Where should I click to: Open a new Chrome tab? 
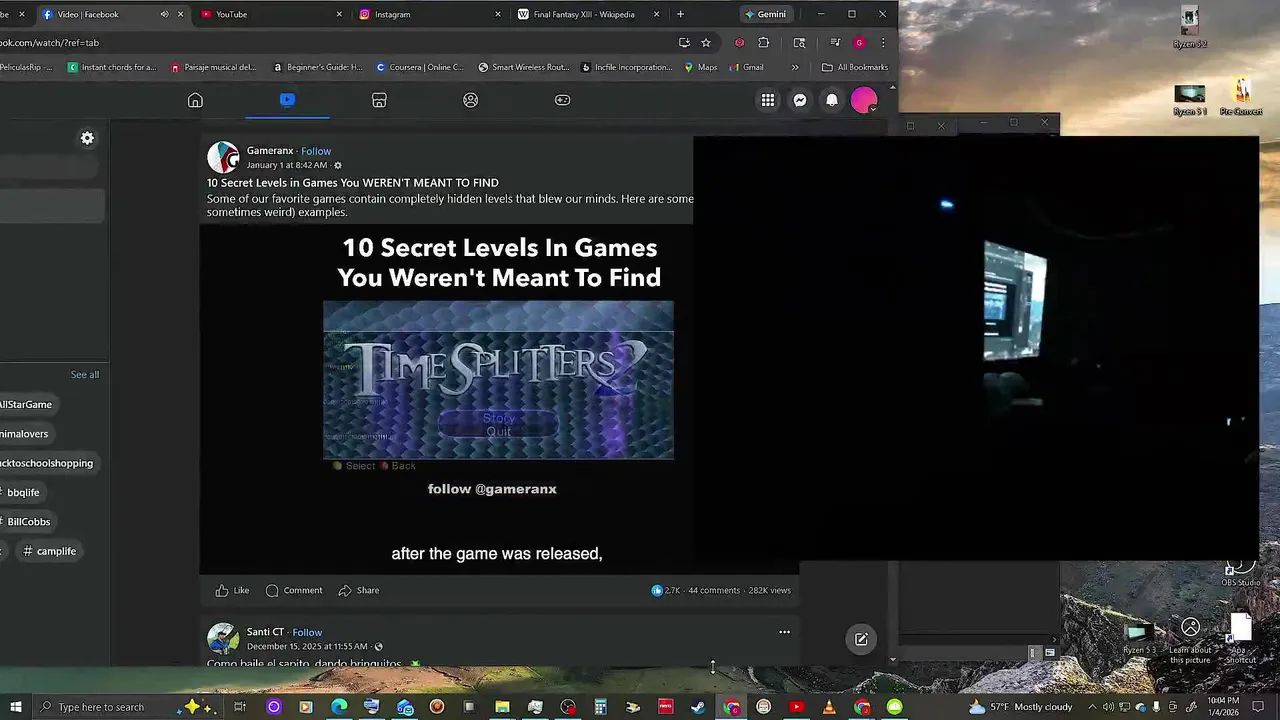click(x=680, y=14)
